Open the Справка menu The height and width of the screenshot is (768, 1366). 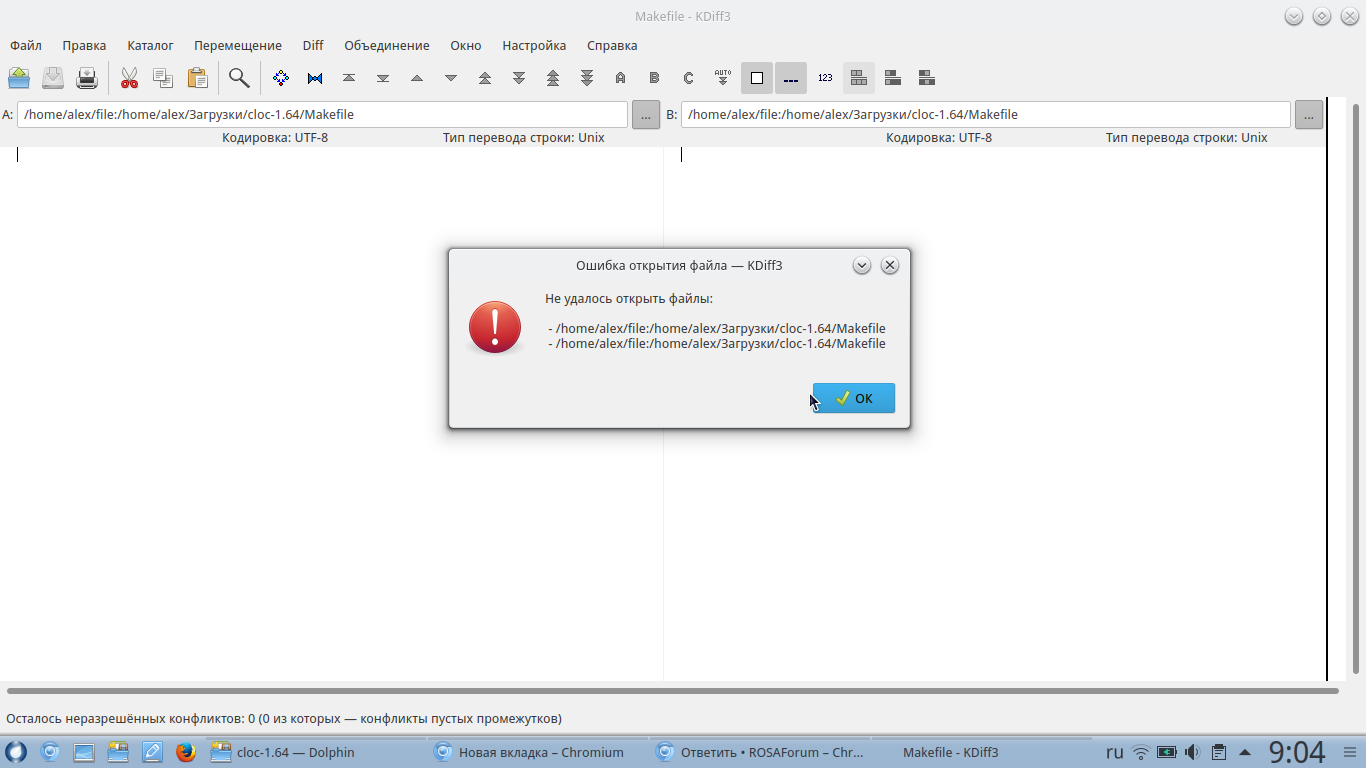point(612,45)
